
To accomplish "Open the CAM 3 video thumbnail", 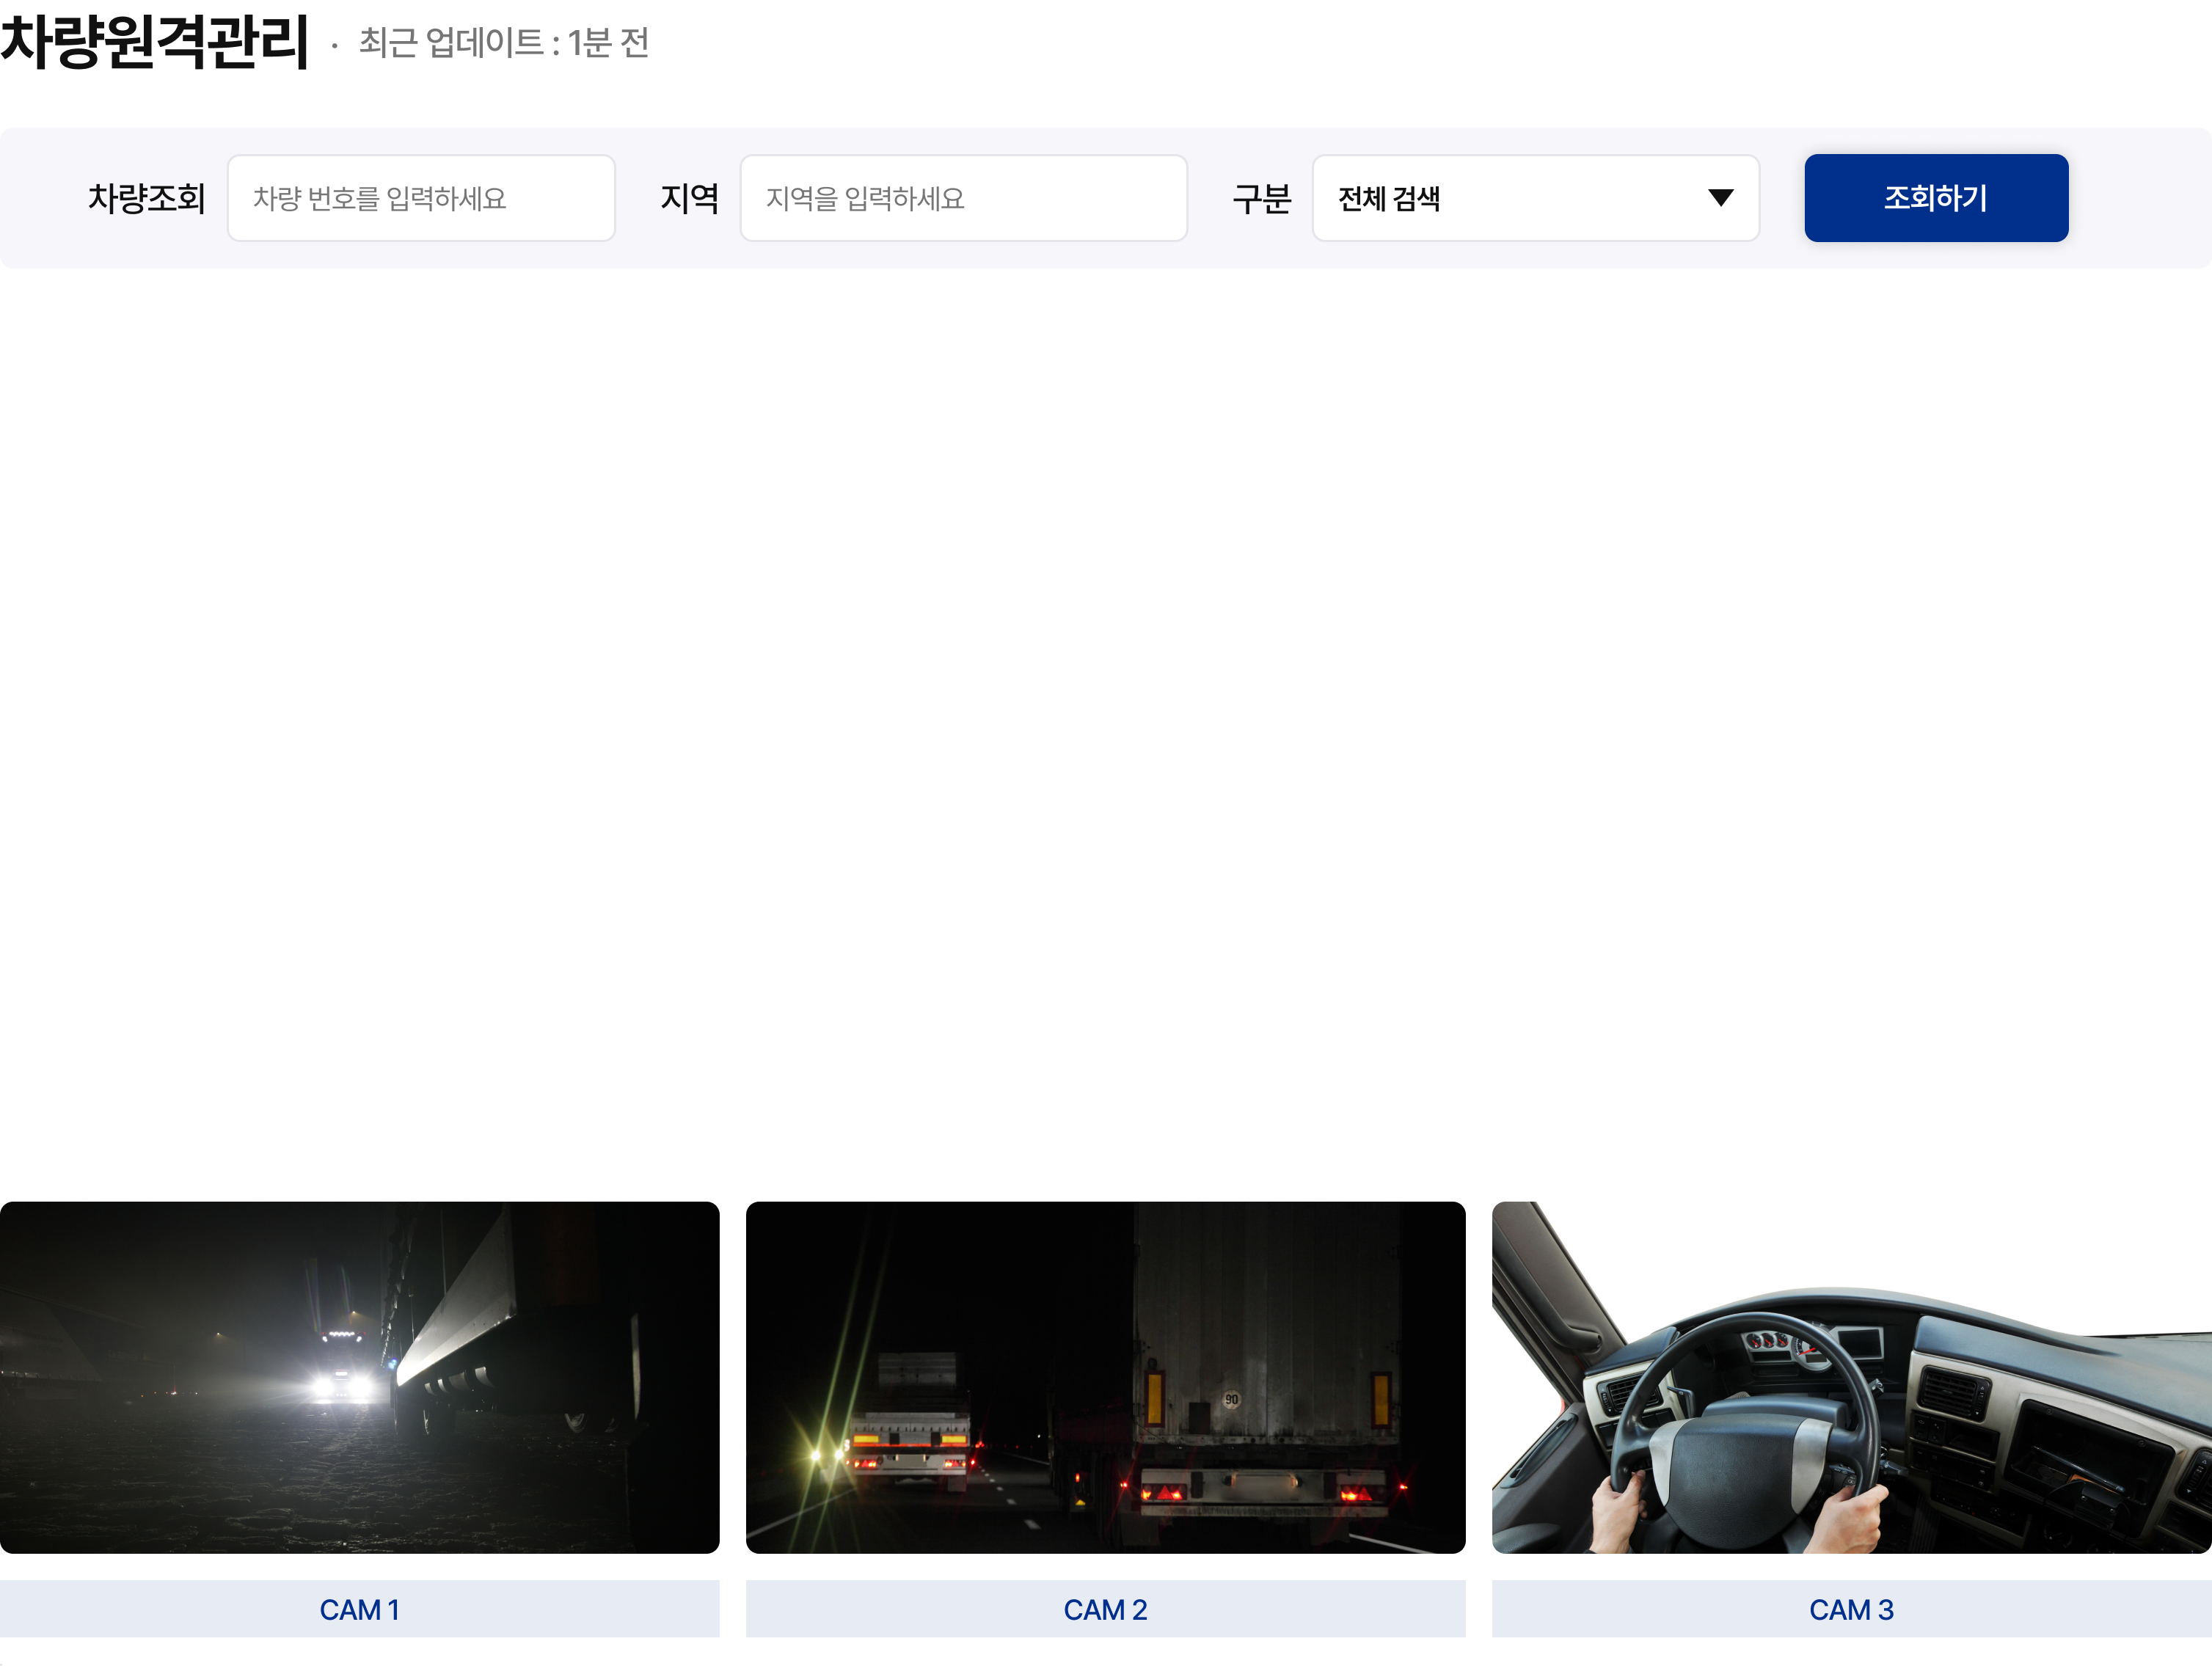I will pos(1852,1377).
